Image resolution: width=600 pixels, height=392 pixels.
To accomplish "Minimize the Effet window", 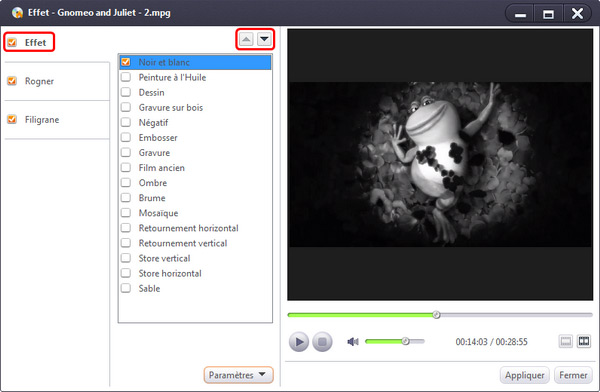I will 520,14.
